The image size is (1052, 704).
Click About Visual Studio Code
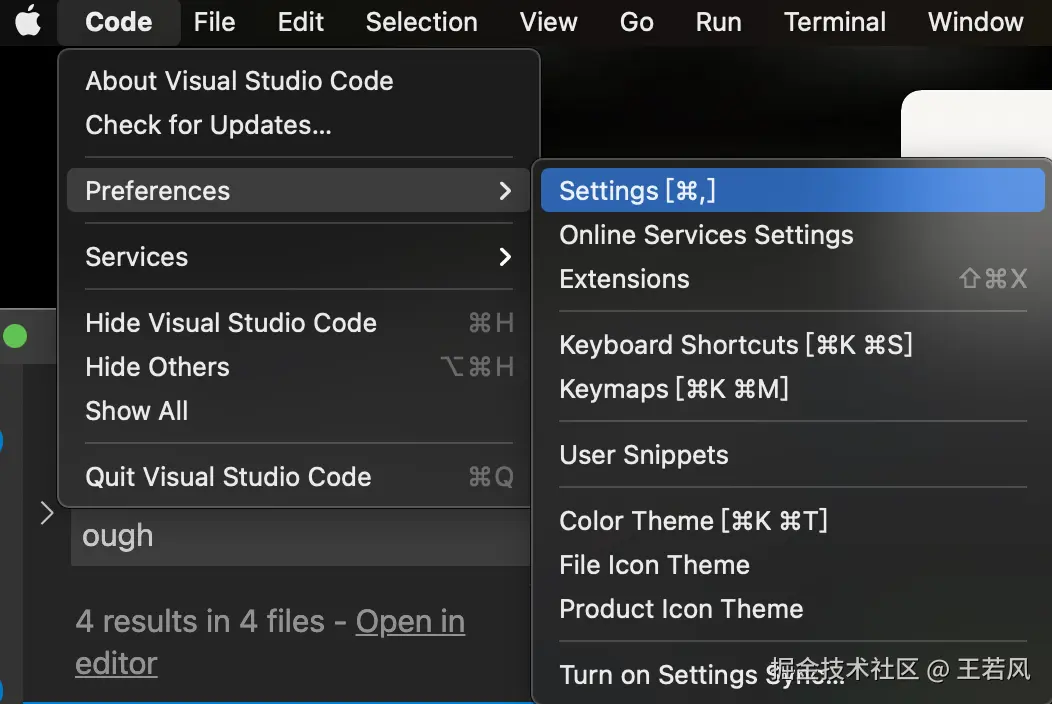point(239,81)
